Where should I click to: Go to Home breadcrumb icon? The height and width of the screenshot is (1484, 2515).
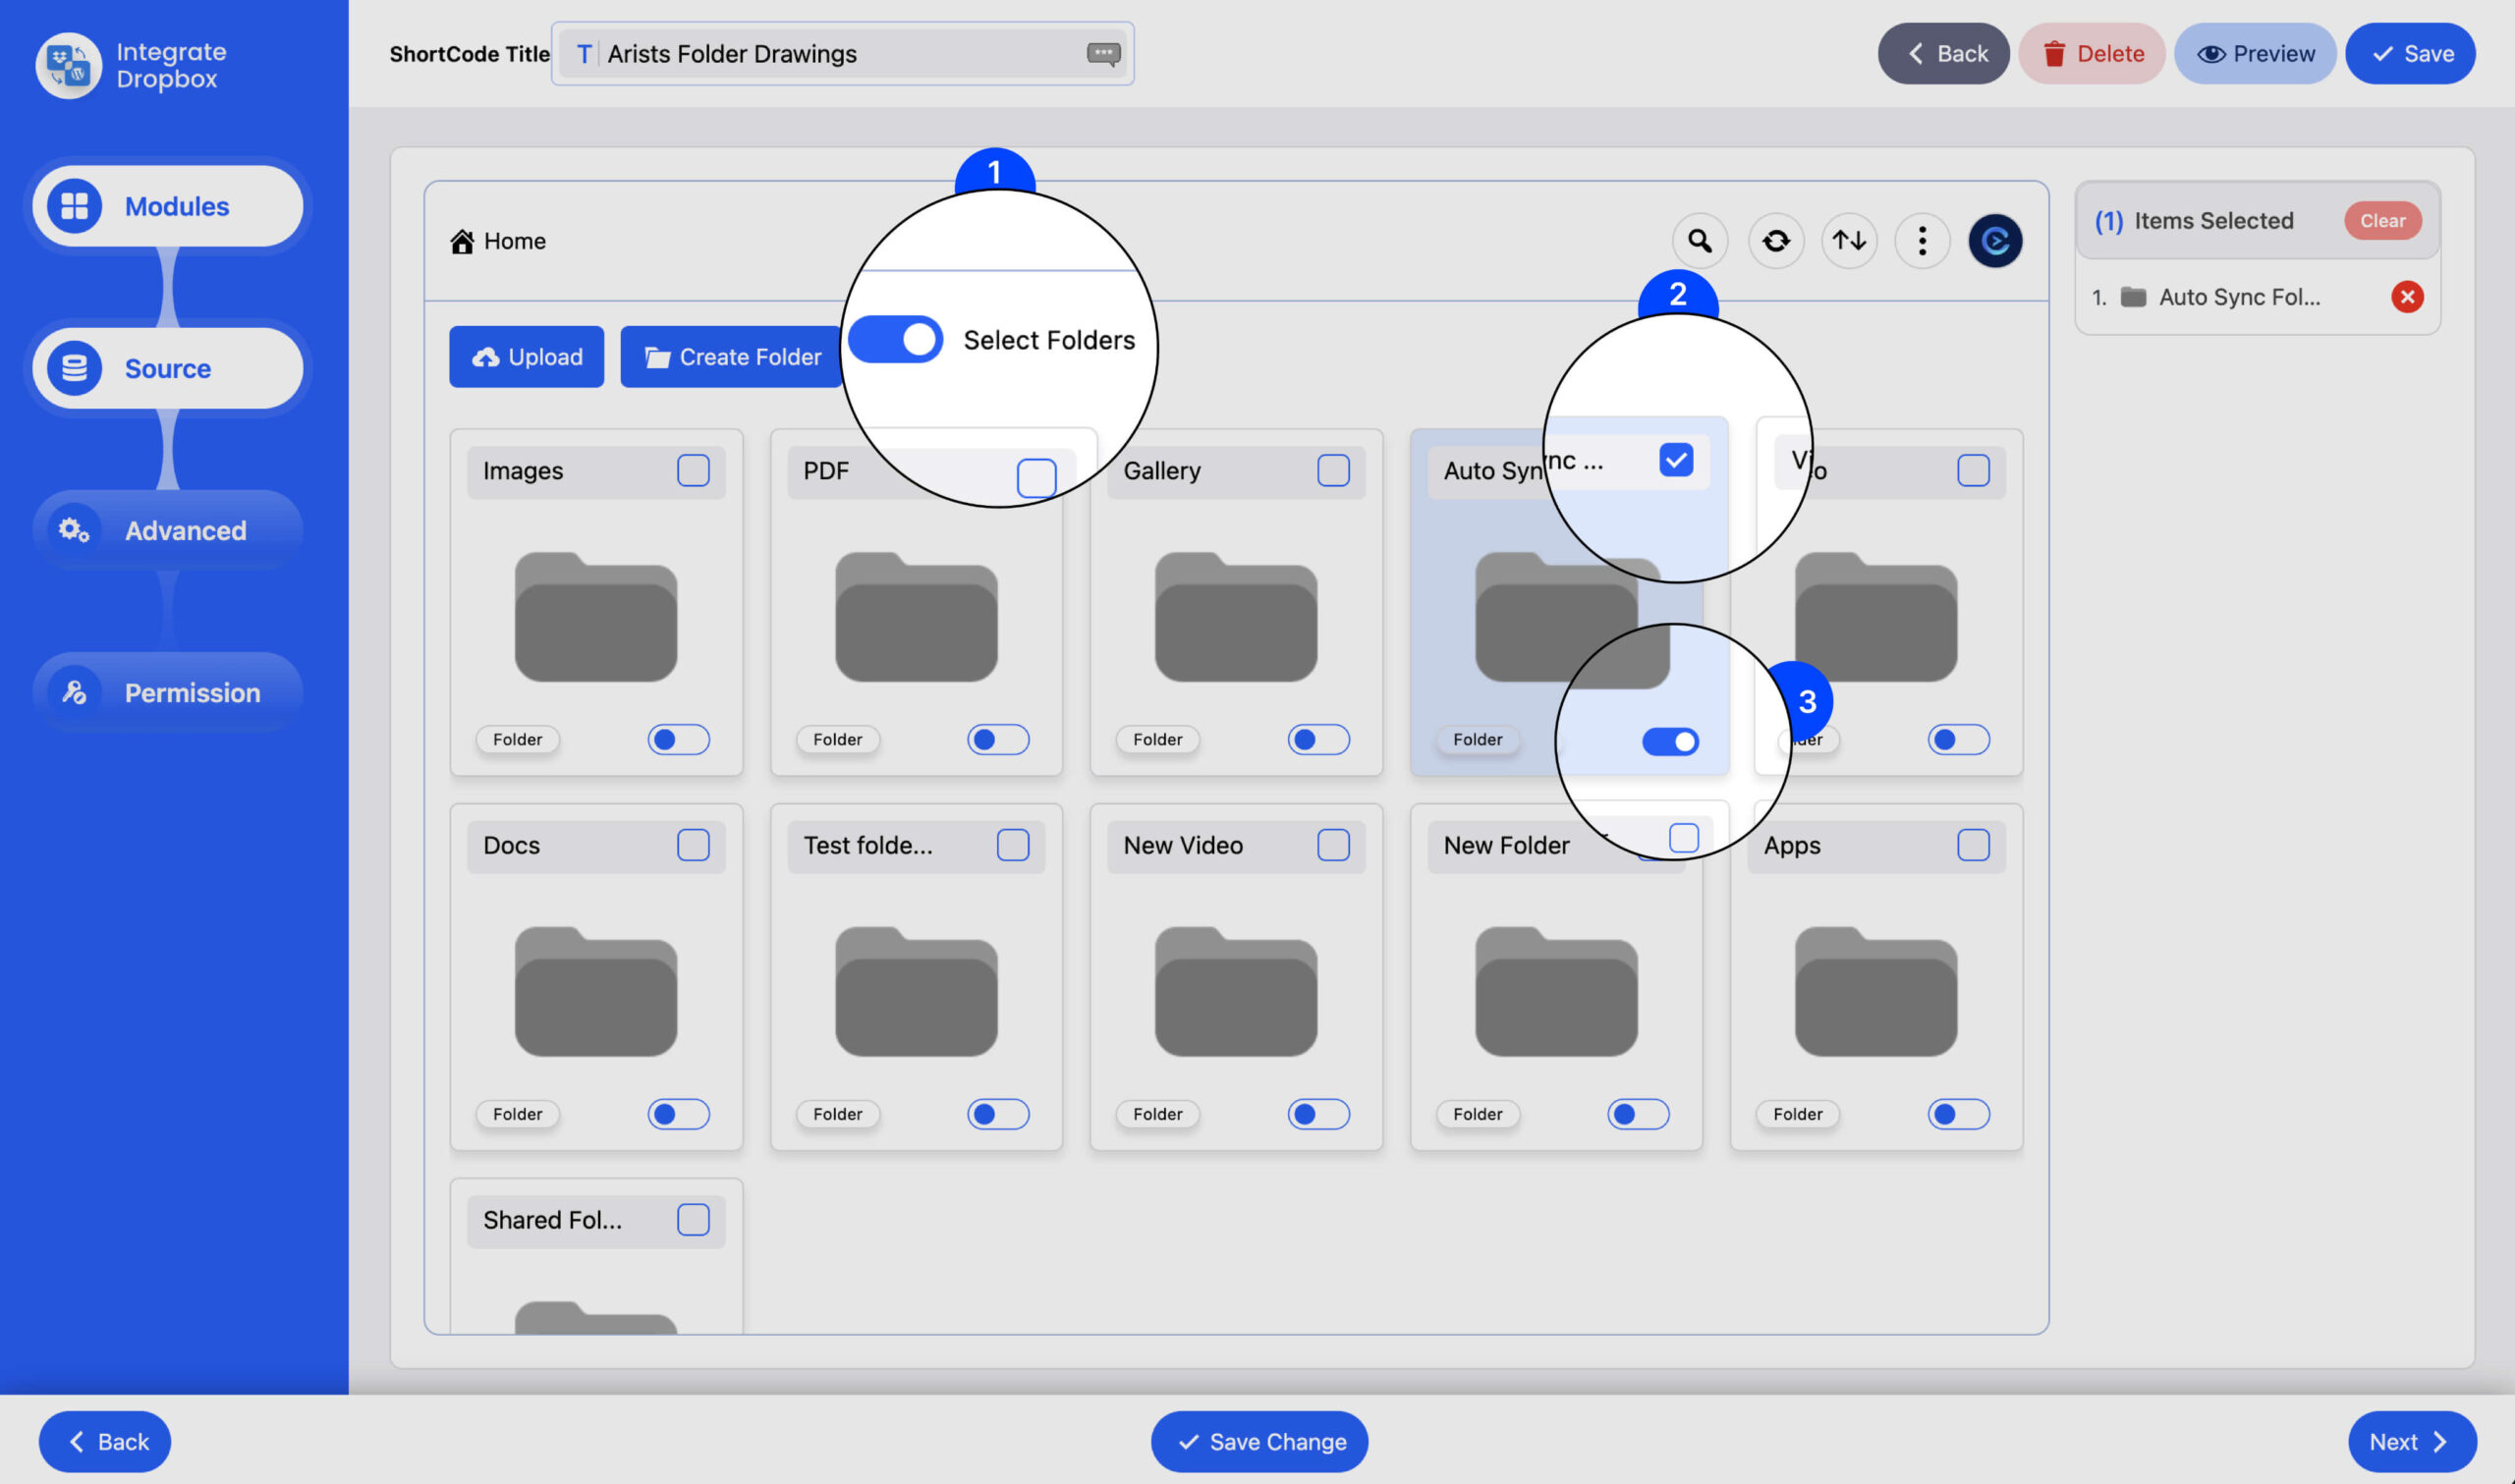[462, 241]
